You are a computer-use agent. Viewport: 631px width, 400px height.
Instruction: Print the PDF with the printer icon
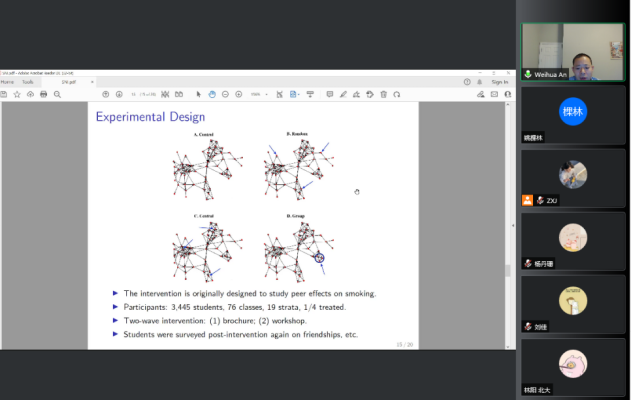click(x=43, y=94)
